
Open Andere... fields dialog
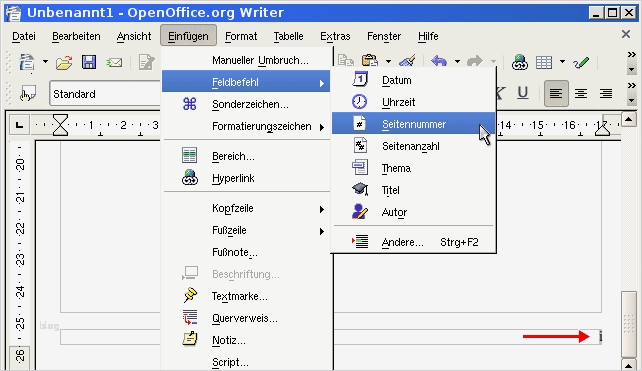(414, 242)
